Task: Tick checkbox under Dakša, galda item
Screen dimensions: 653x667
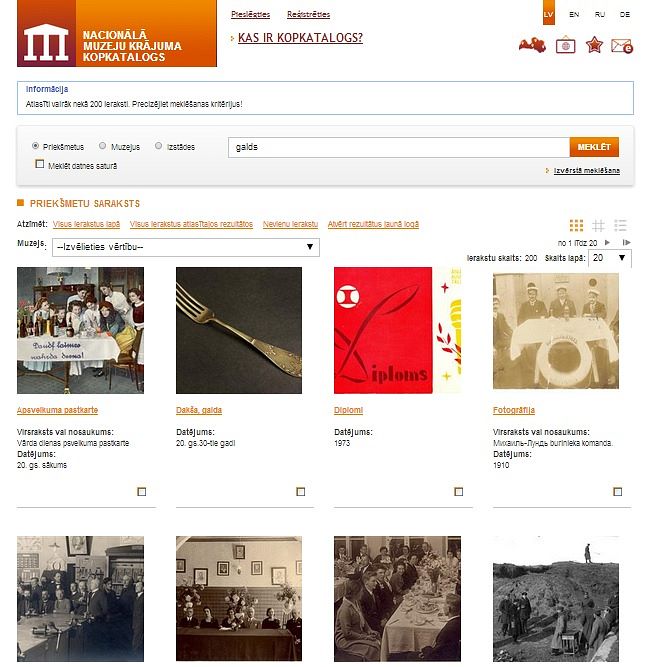Action: [300, 492]
